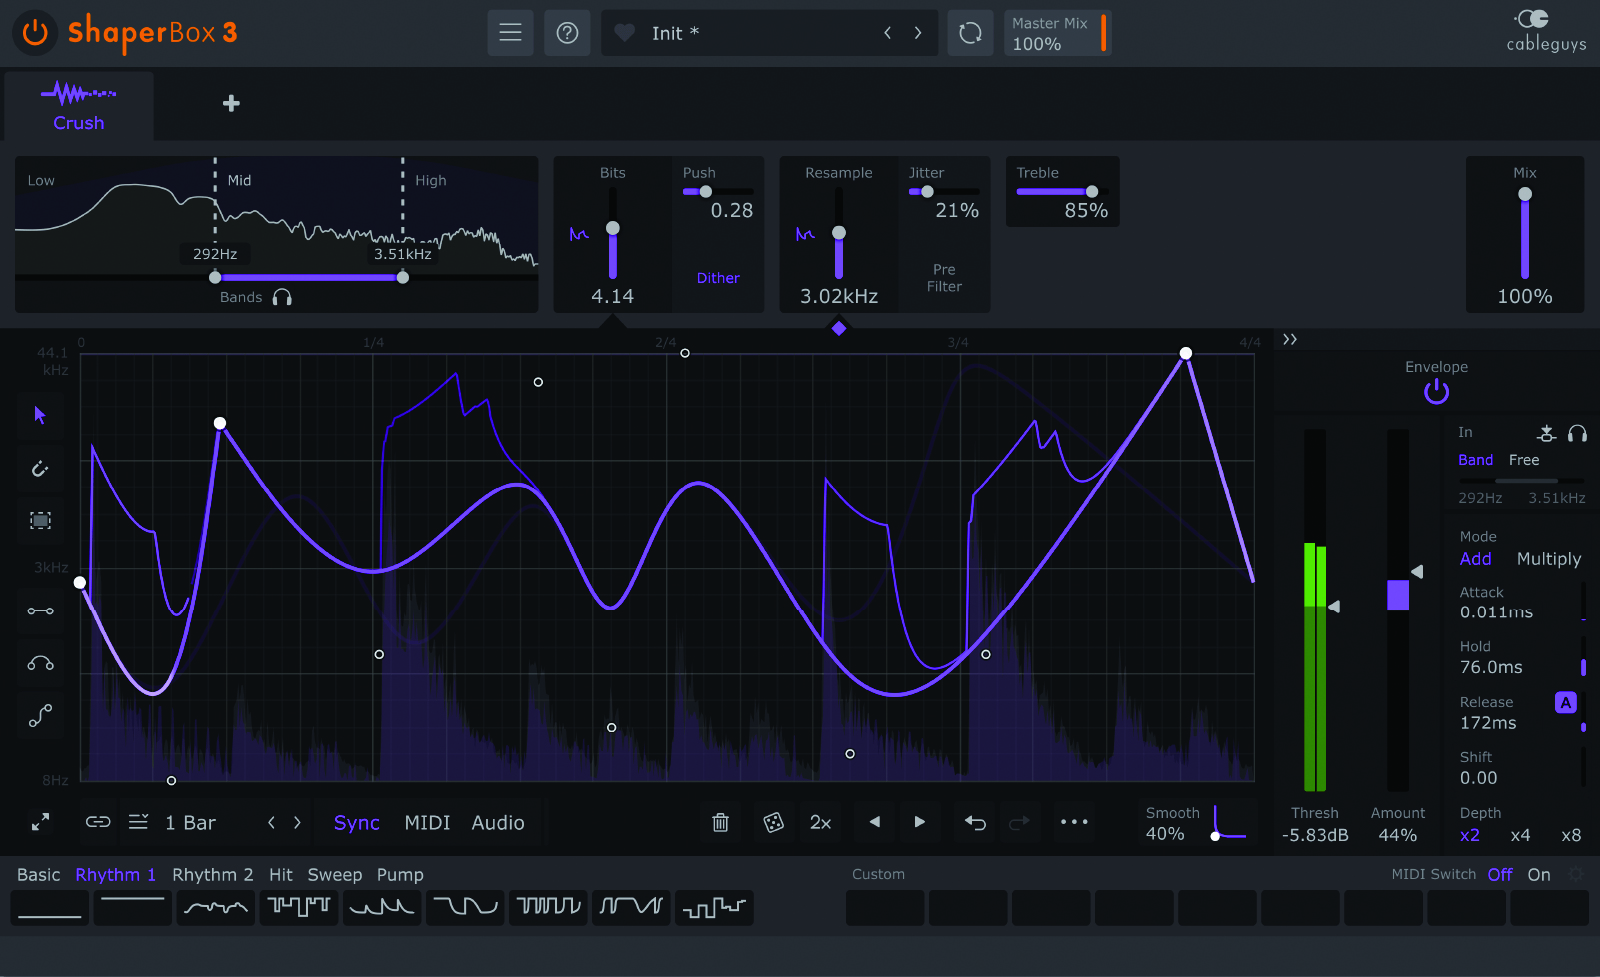Switch trigger mode to Sync
This screenshot has height=977, width=1600.
356,822
